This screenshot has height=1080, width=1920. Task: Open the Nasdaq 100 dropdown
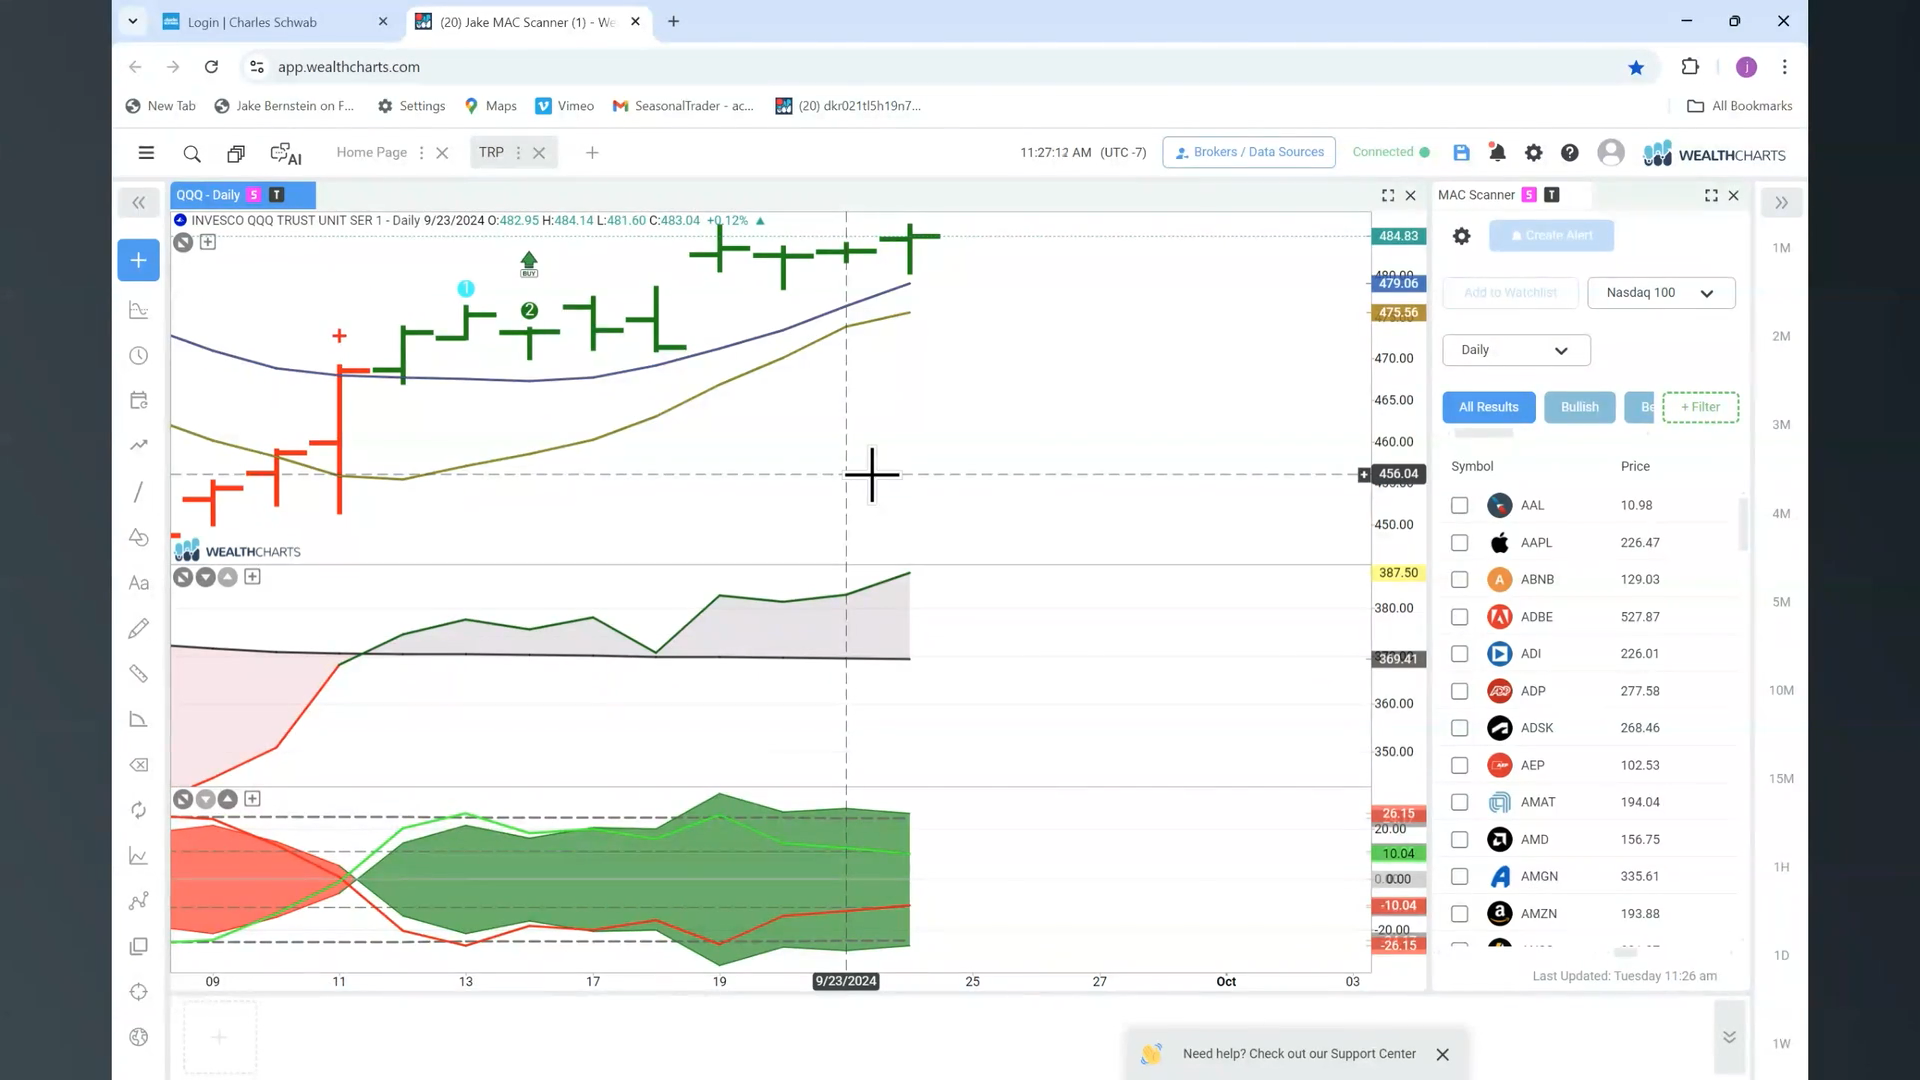click(1661, 293)
